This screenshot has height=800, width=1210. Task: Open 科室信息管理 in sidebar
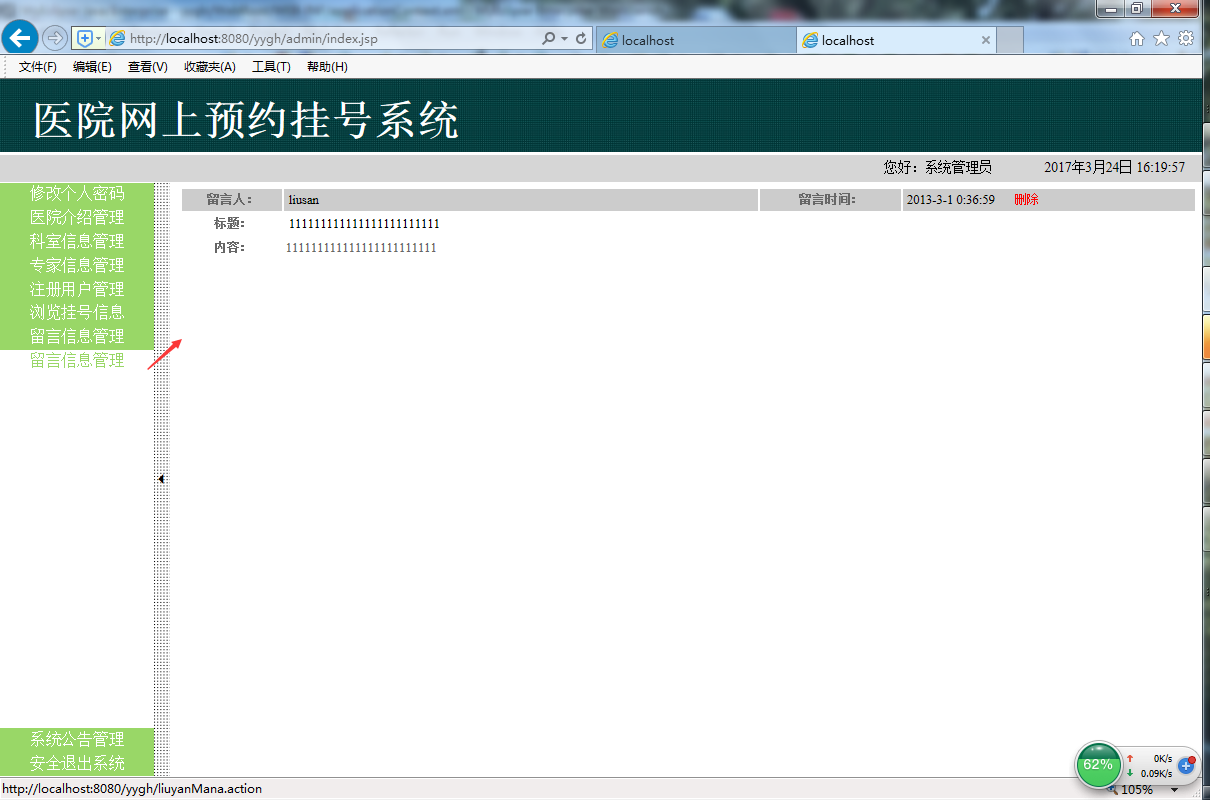(x=77, y=241)
